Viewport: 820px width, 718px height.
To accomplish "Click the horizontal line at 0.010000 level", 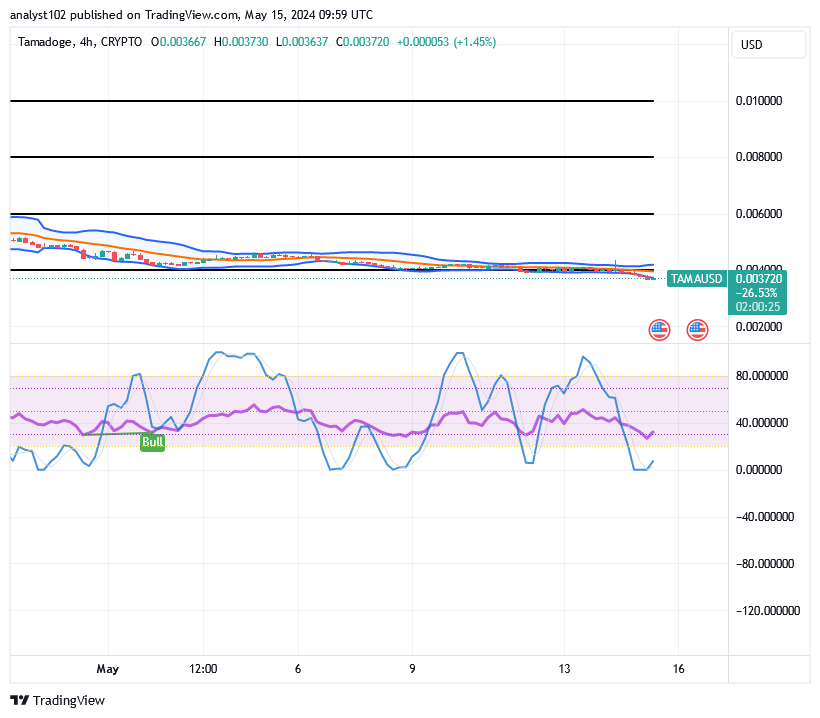I will click(x=332, y=100).
